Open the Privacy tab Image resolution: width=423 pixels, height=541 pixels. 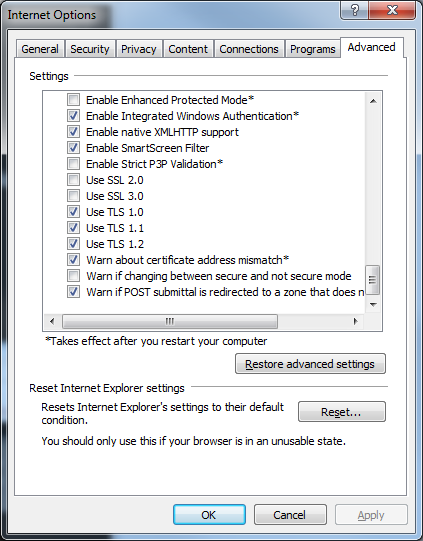pyautogui.click(x=139, y=49)
